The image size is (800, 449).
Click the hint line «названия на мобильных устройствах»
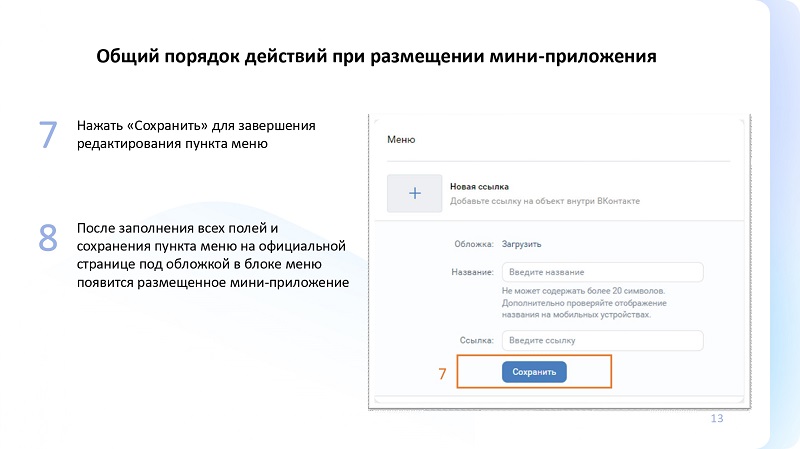(x=576, y=315)
